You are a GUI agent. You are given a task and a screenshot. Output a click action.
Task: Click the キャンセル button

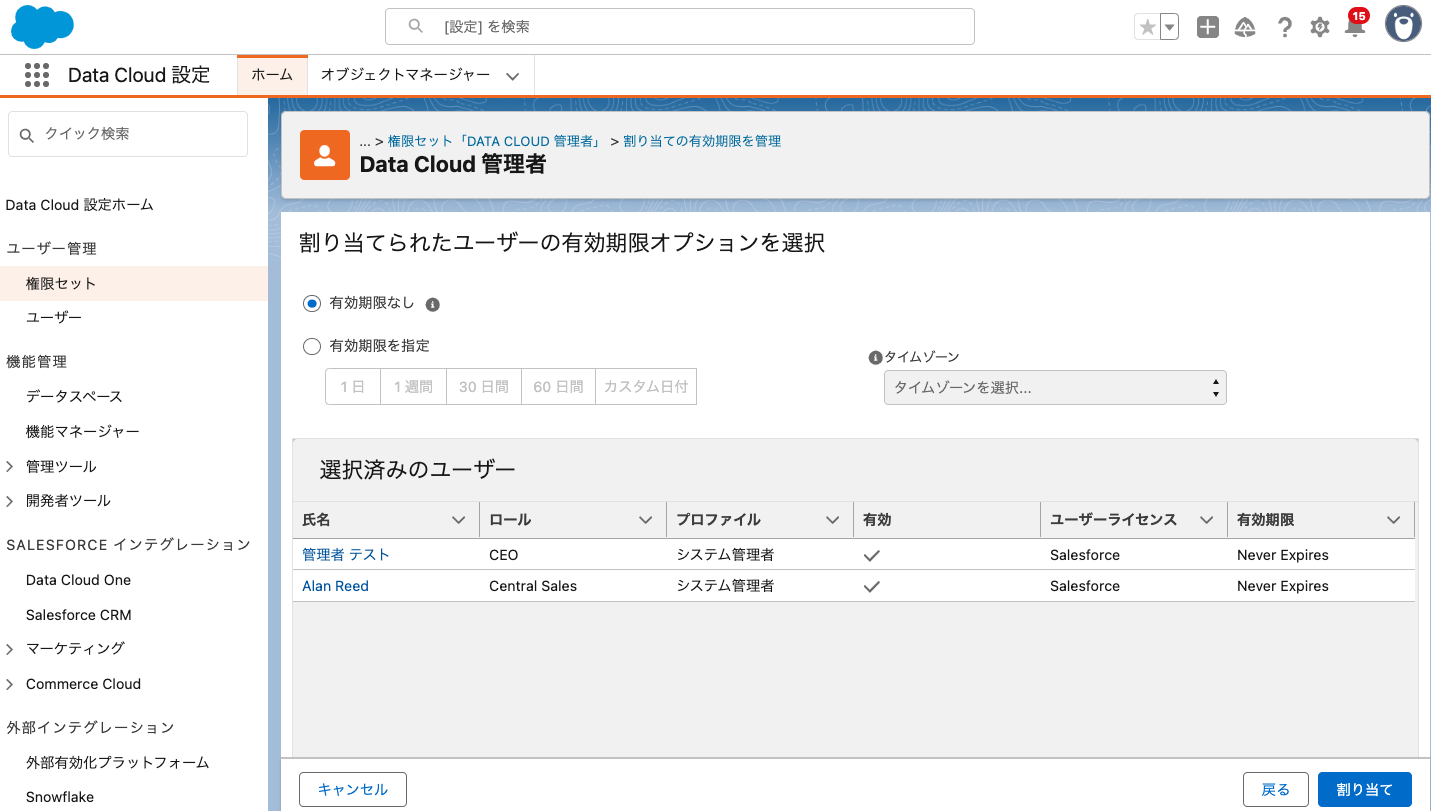[x=353, y=789]
